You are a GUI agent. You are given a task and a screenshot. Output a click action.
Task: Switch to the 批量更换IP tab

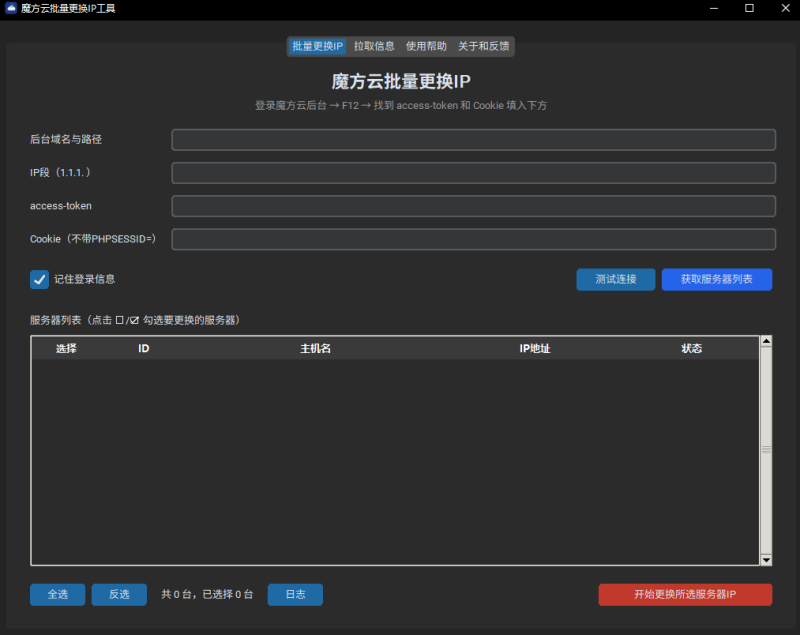click(x=317, y=46)
